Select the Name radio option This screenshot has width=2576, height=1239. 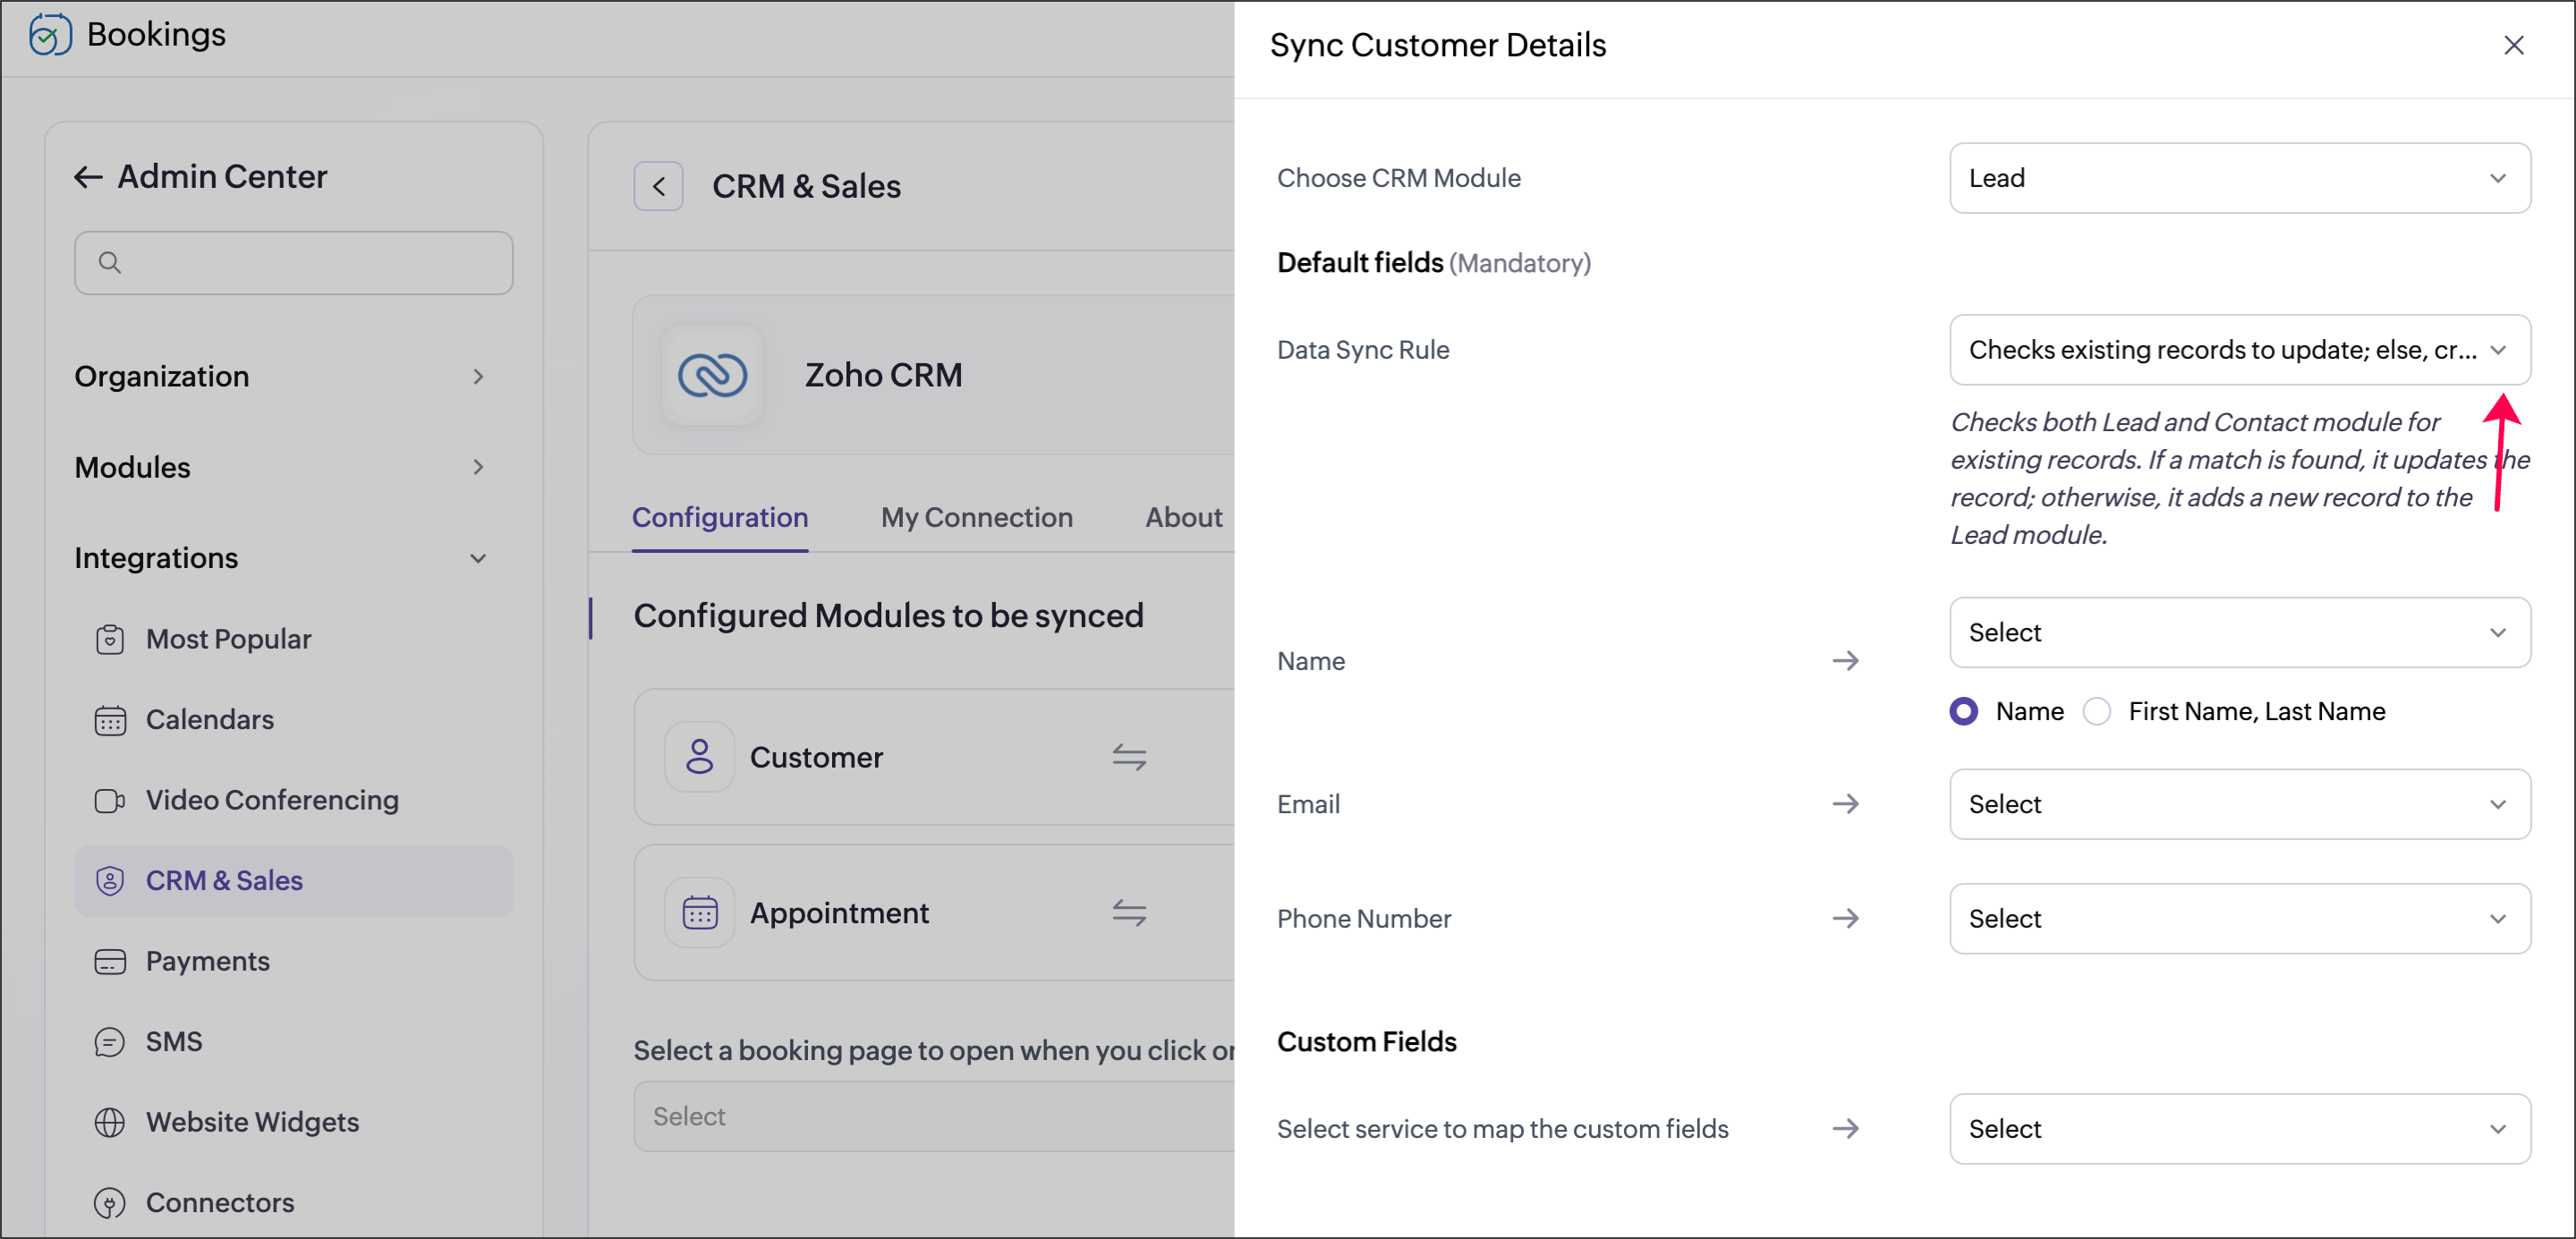pyautogui.click(x=1963, y=711)
